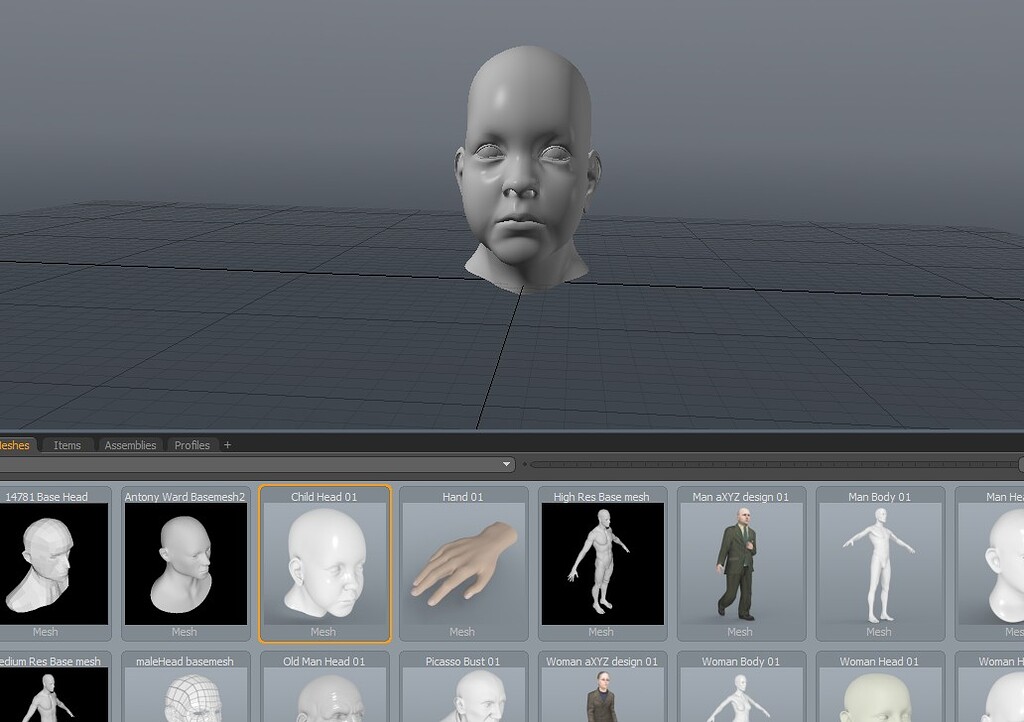Click the plus icon to add a new browser tab

[227, 445]
